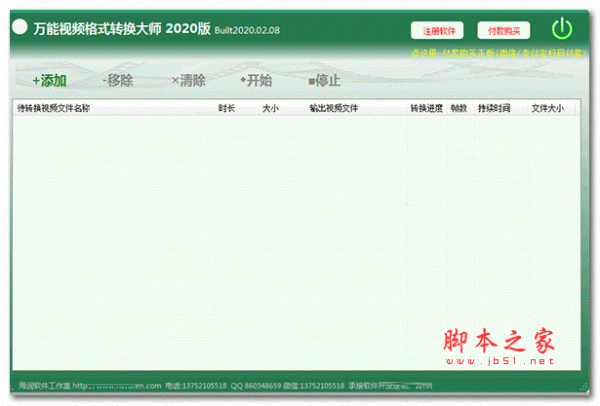Click 停止 to stop conversion
The height and width of the screenshot is (406, 600).
(x=324, y=80)
